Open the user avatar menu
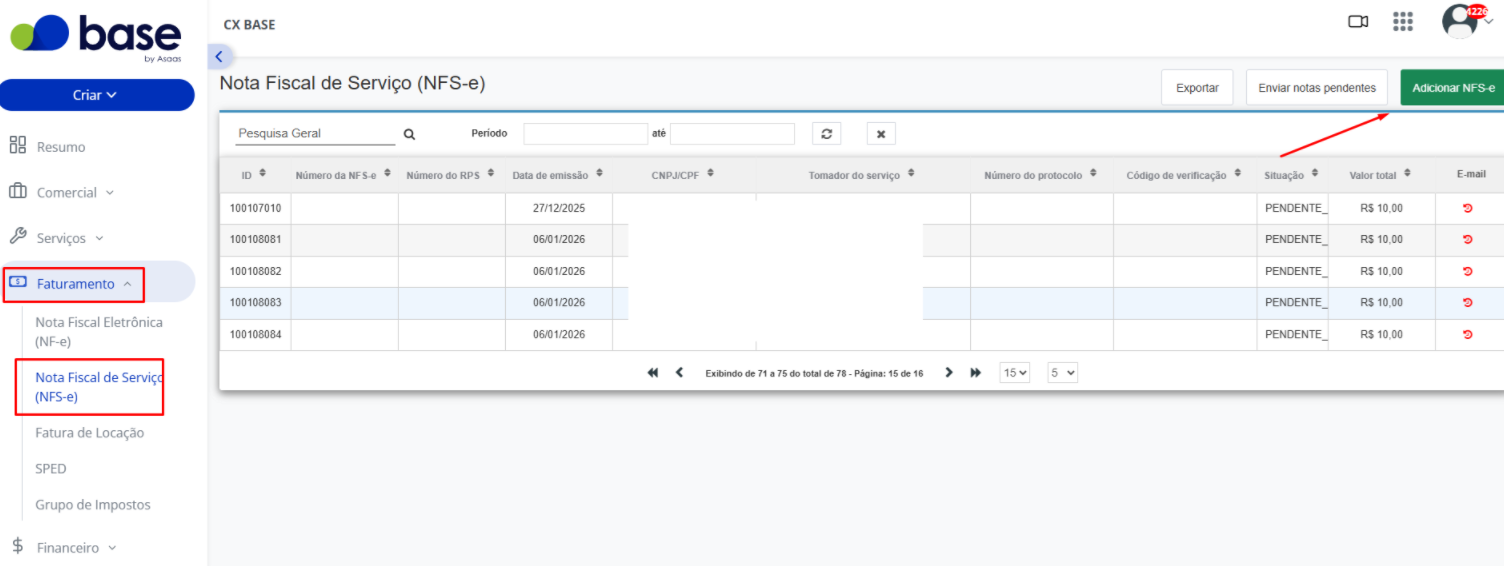1504x566 pixels. [x=1461, y=21]
